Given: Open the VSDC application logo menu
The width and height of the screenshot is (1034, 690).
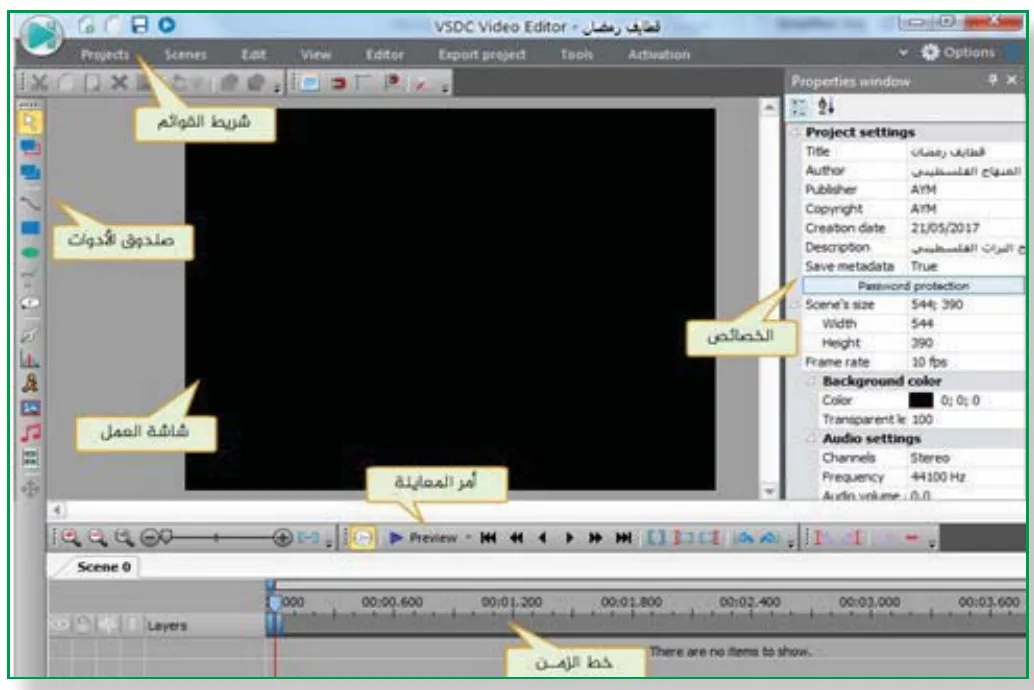Looking at the screenshot, I should [x=42, y=34].
